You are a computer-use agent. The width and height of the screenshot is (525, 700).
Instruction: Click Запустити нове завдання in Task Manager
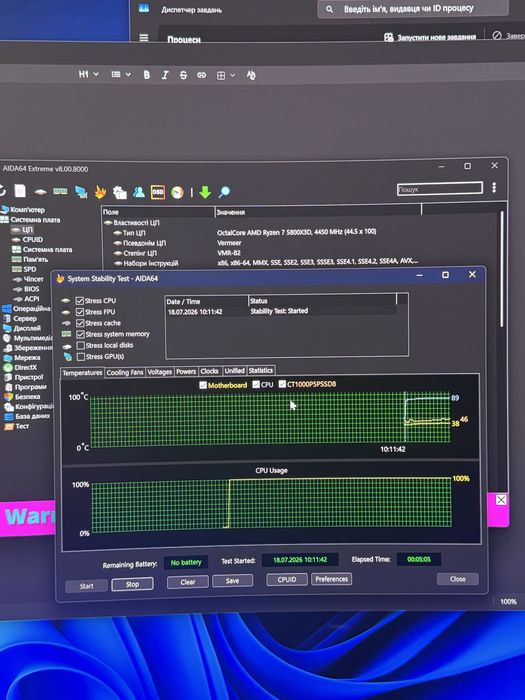tap(430, 38)
